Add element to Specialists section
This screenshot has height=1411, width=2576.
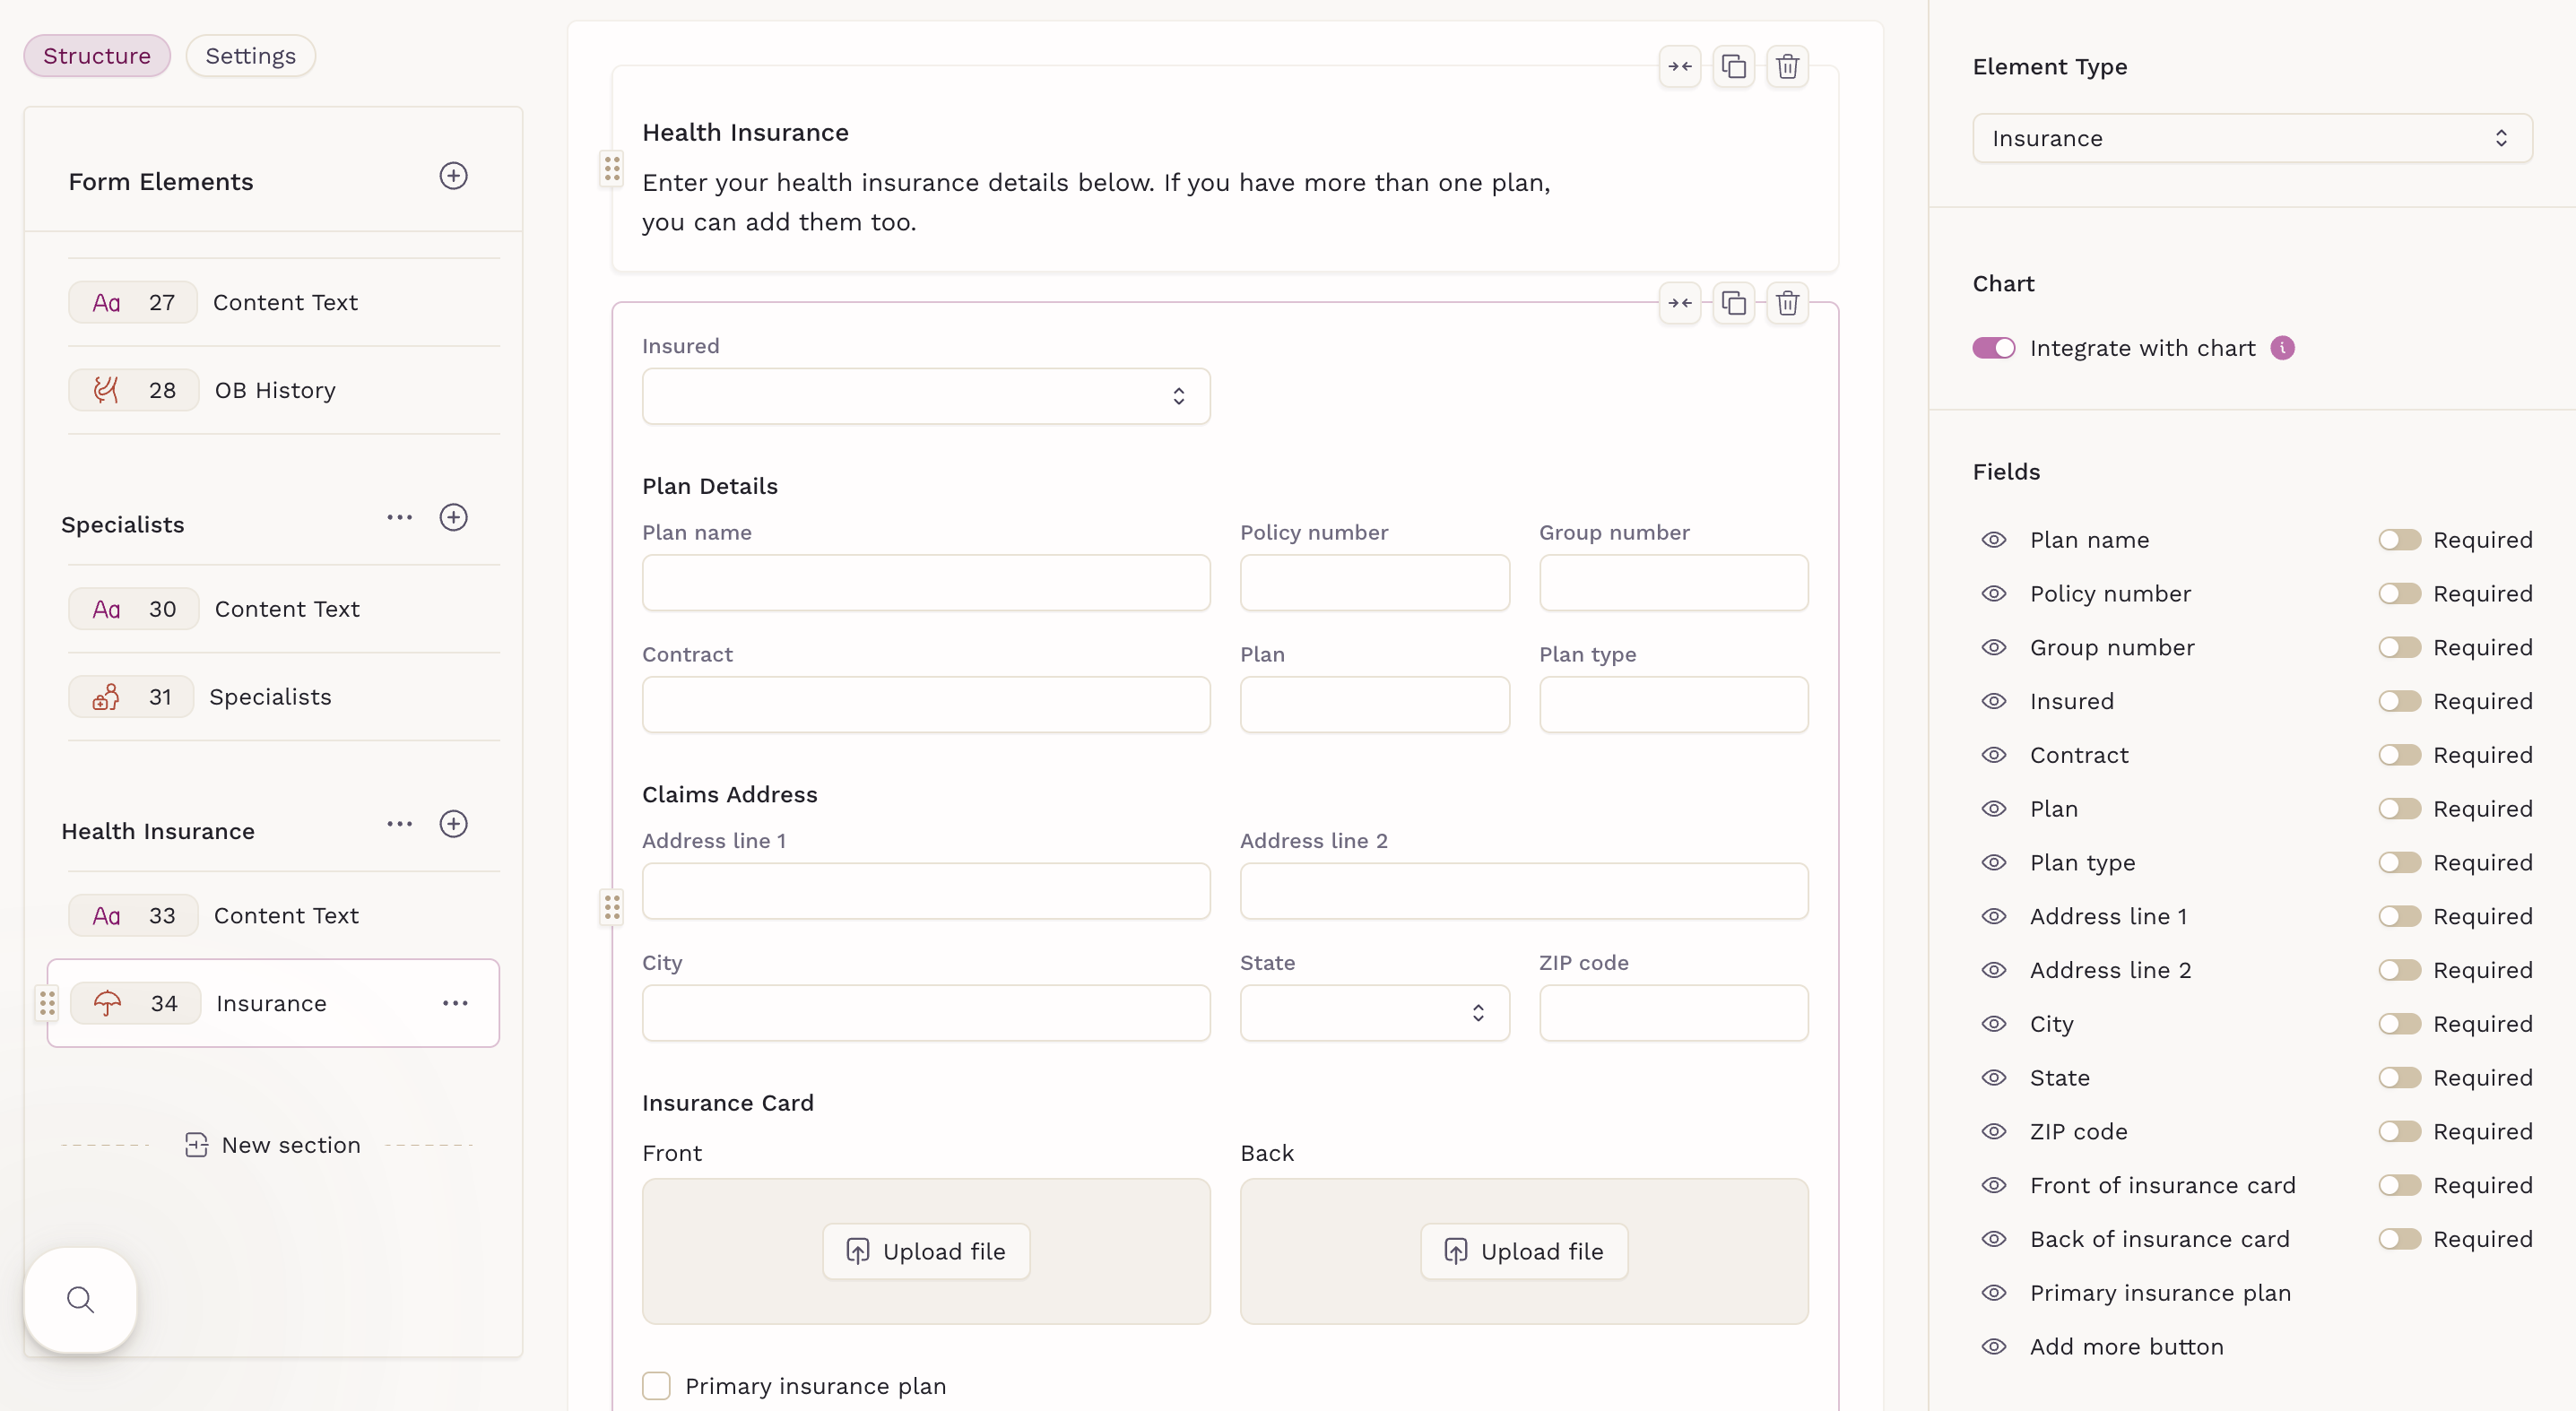[x=453, y=517]
